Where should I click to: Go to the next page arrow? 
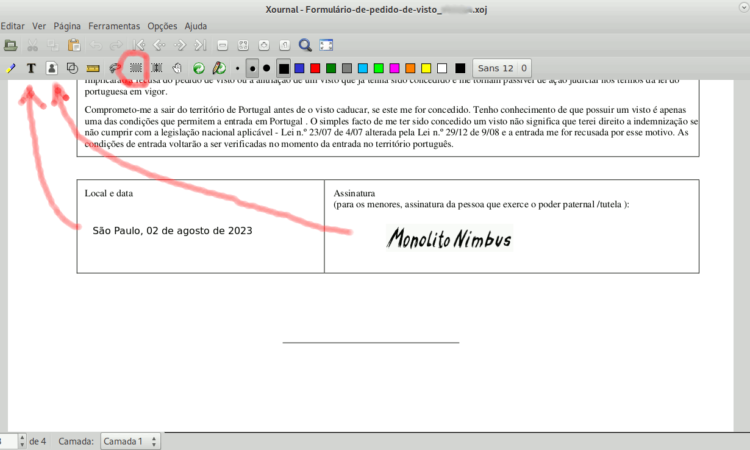click(180, 45)
